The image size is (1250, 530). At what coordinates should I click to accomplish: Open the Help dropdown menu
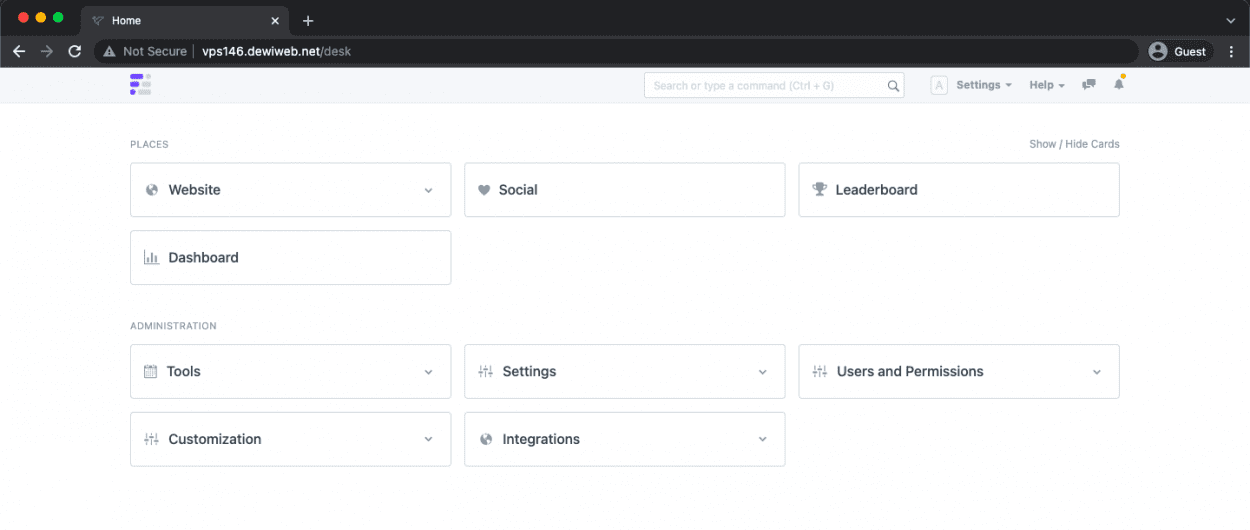point(1047,85)
